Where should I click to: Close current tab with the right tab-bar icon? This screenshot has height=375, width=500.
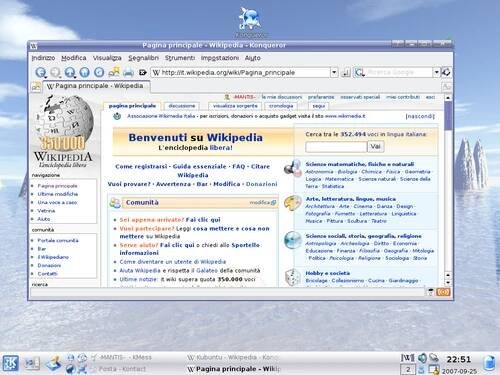click(x=446, y=87)
